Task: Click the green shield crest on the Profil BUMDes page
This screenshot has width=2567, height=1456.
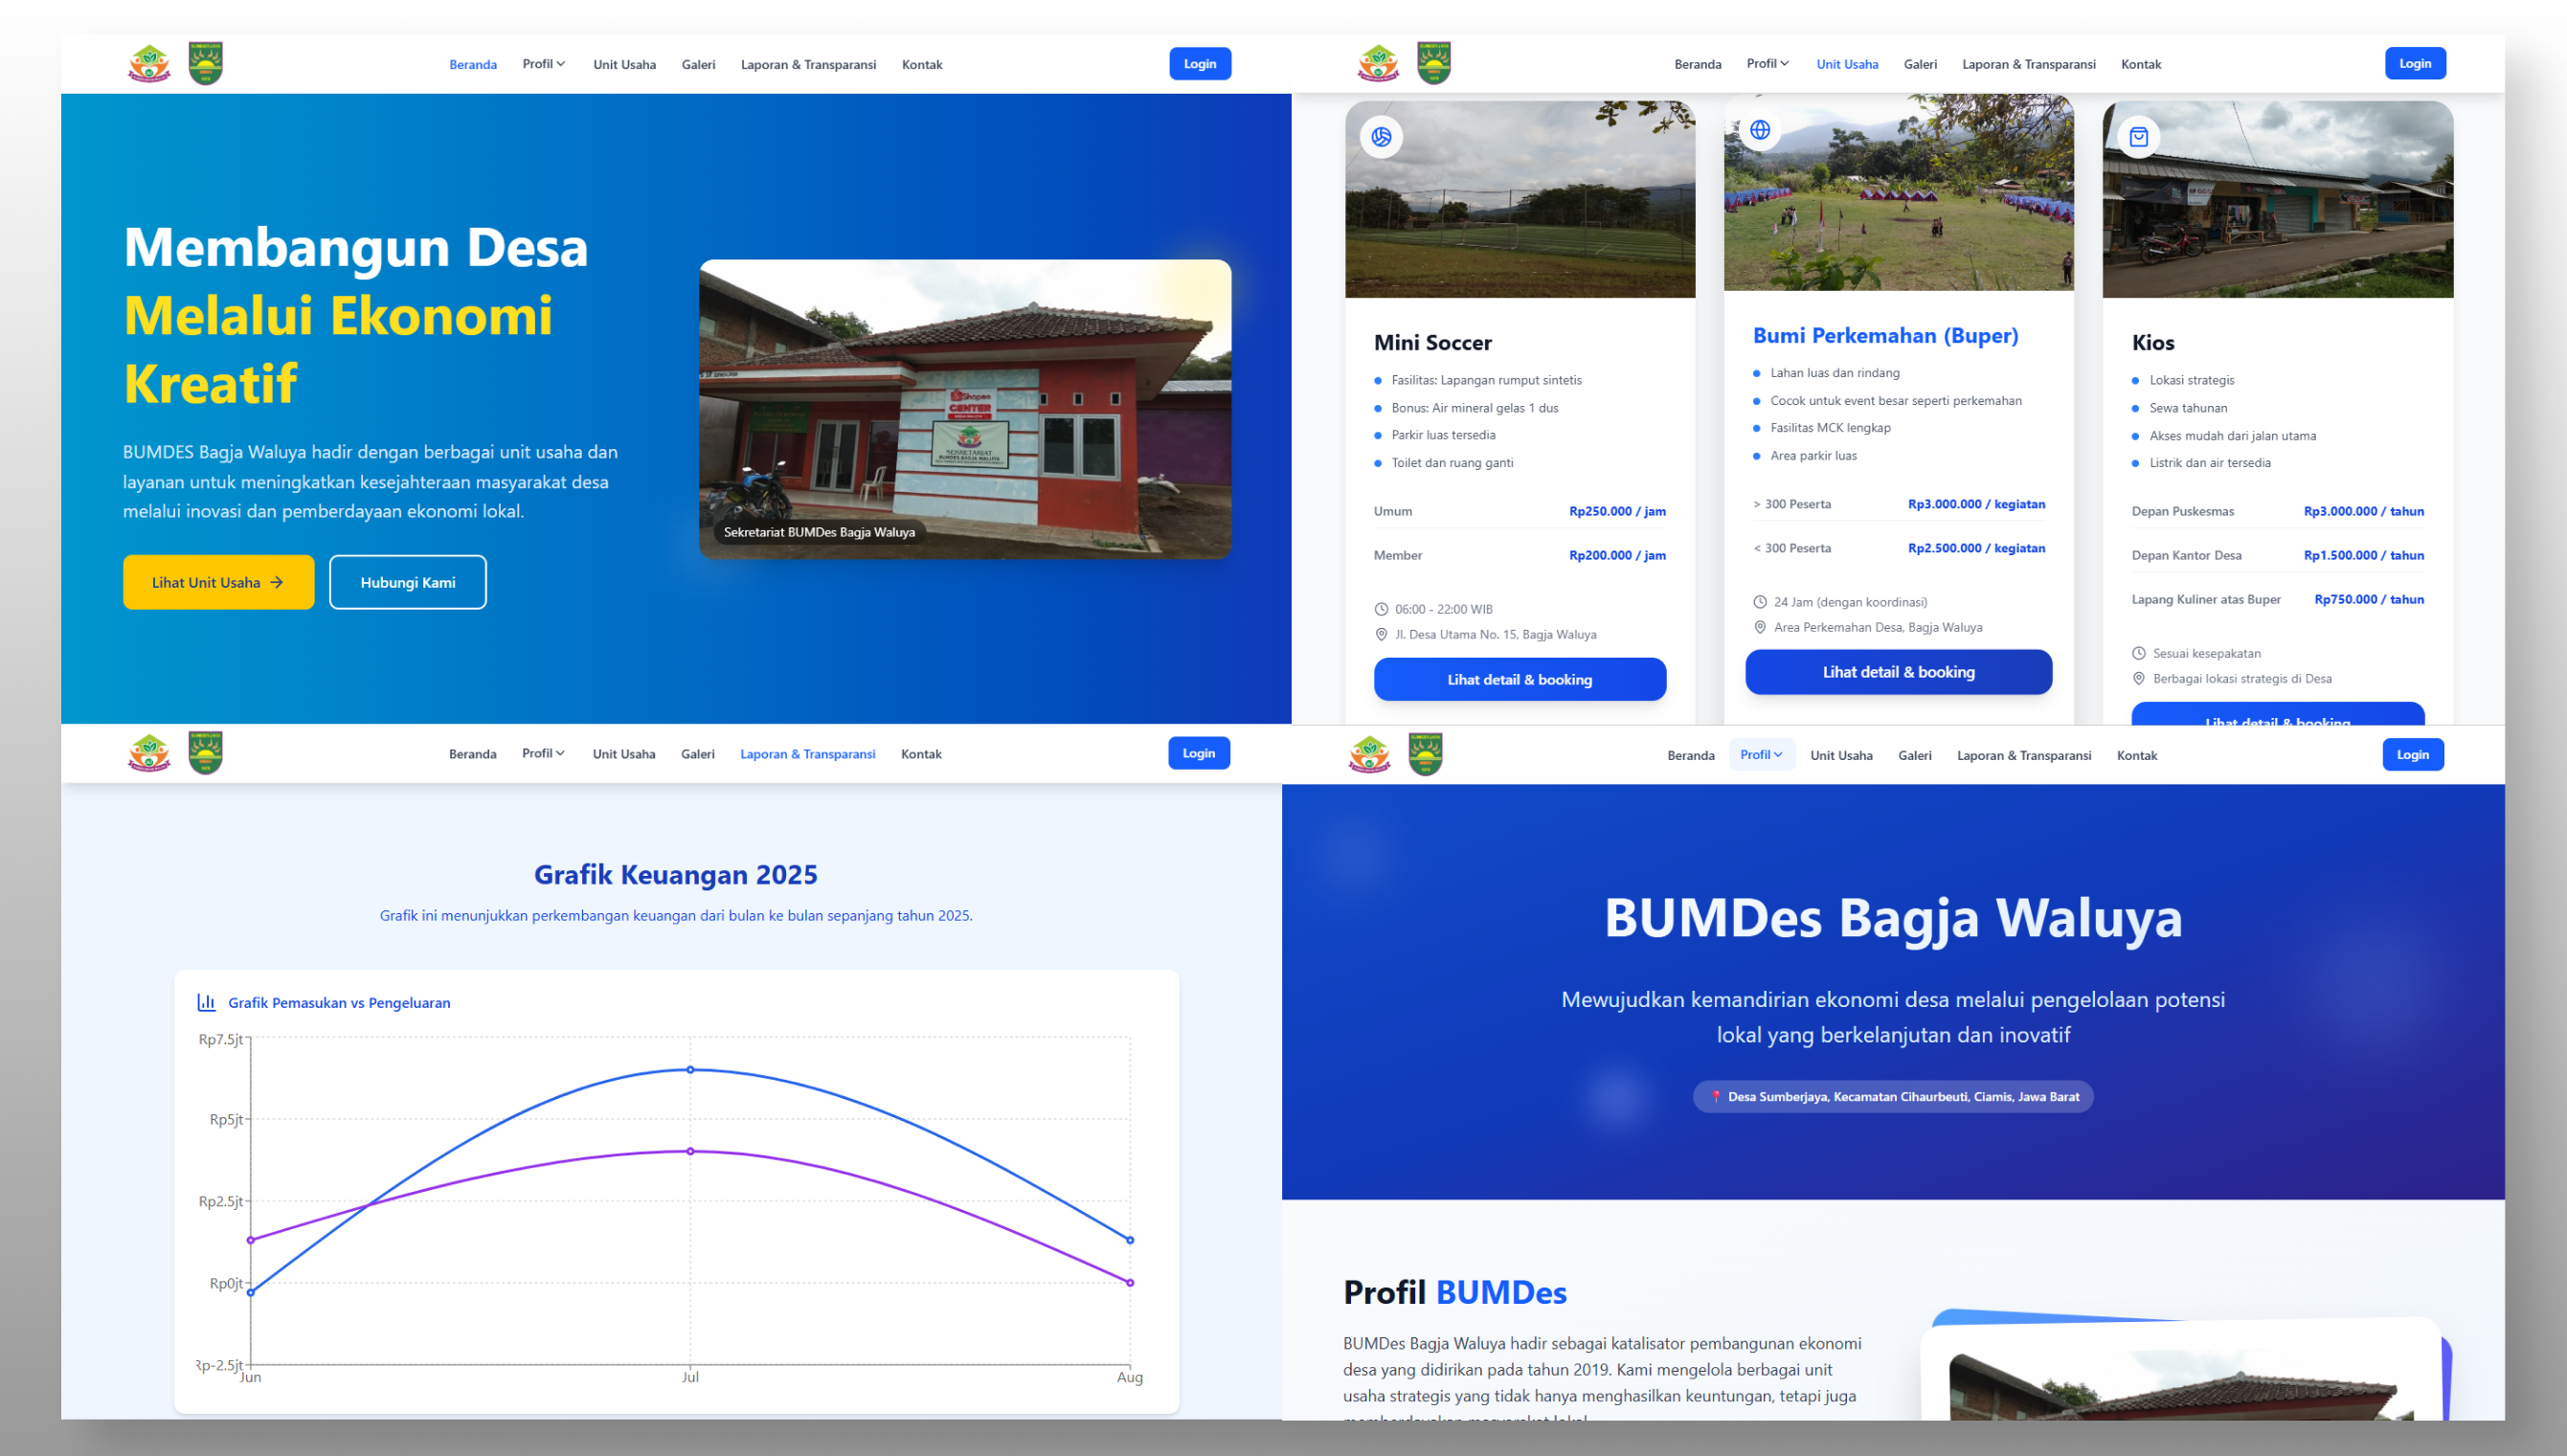Action: tap(1425, 755)
